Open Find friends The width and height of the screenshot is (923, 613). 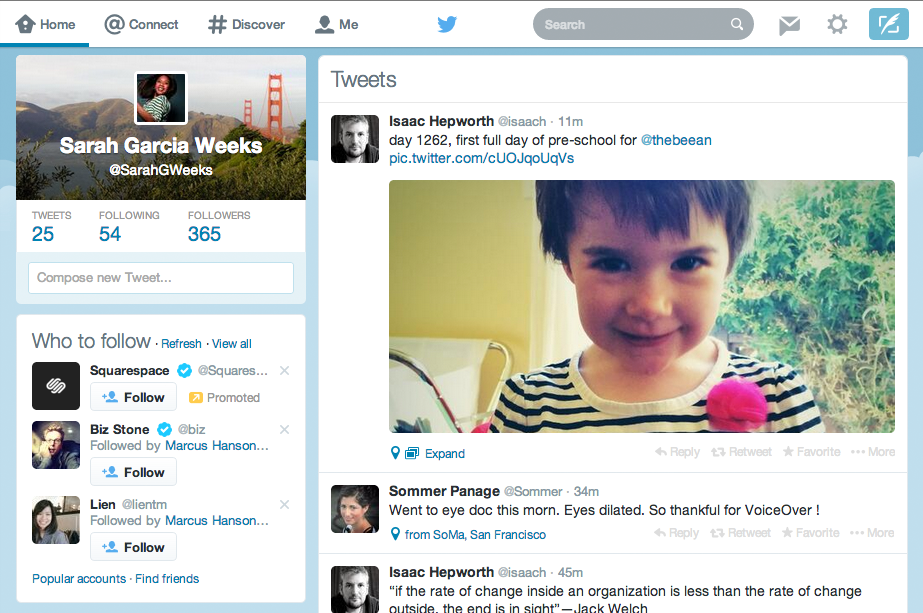click(167, 579)
